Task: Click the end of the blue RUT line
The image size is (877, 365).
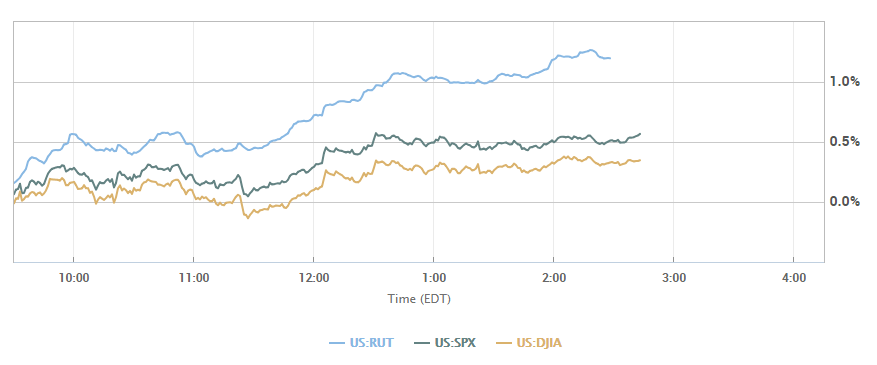Action: (x=610, y=58)
